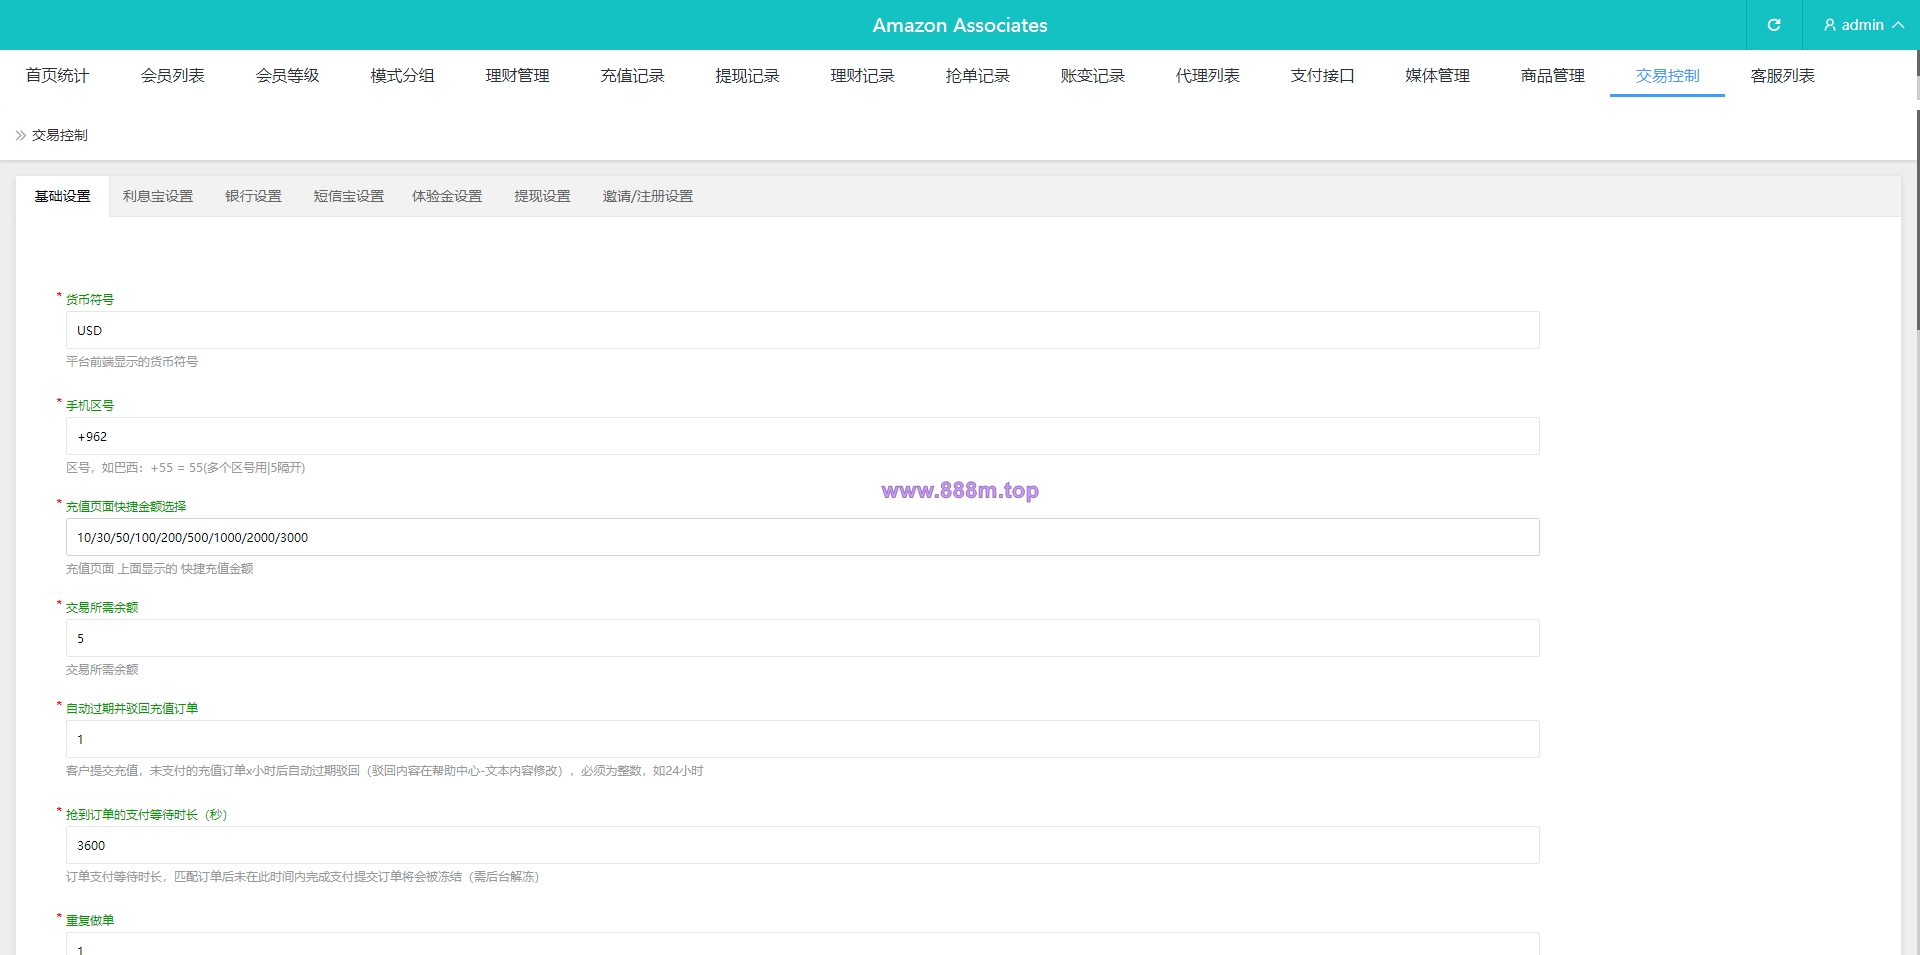Open 充值记录 menu
1920x955 pixels.
[632, 76]
